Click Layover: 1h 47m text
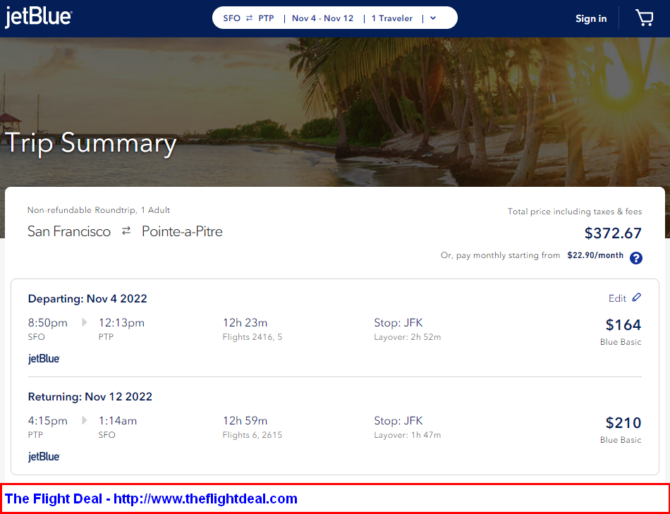 click(407, 435)
